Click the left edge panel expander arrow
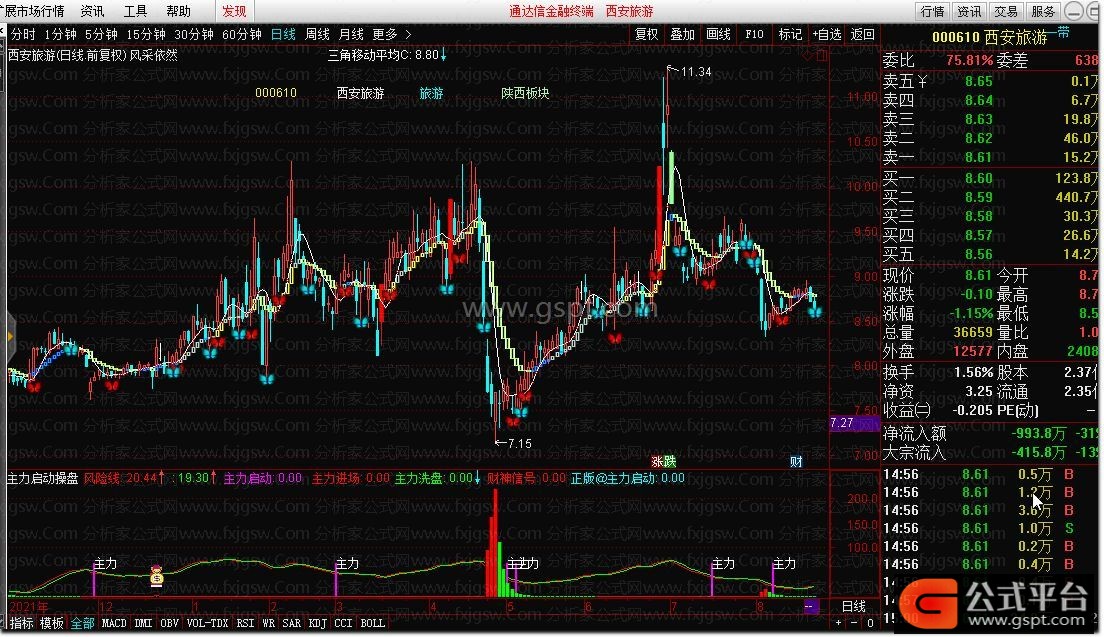This screenshot has width=1104, height=637. tap(10, 337)
